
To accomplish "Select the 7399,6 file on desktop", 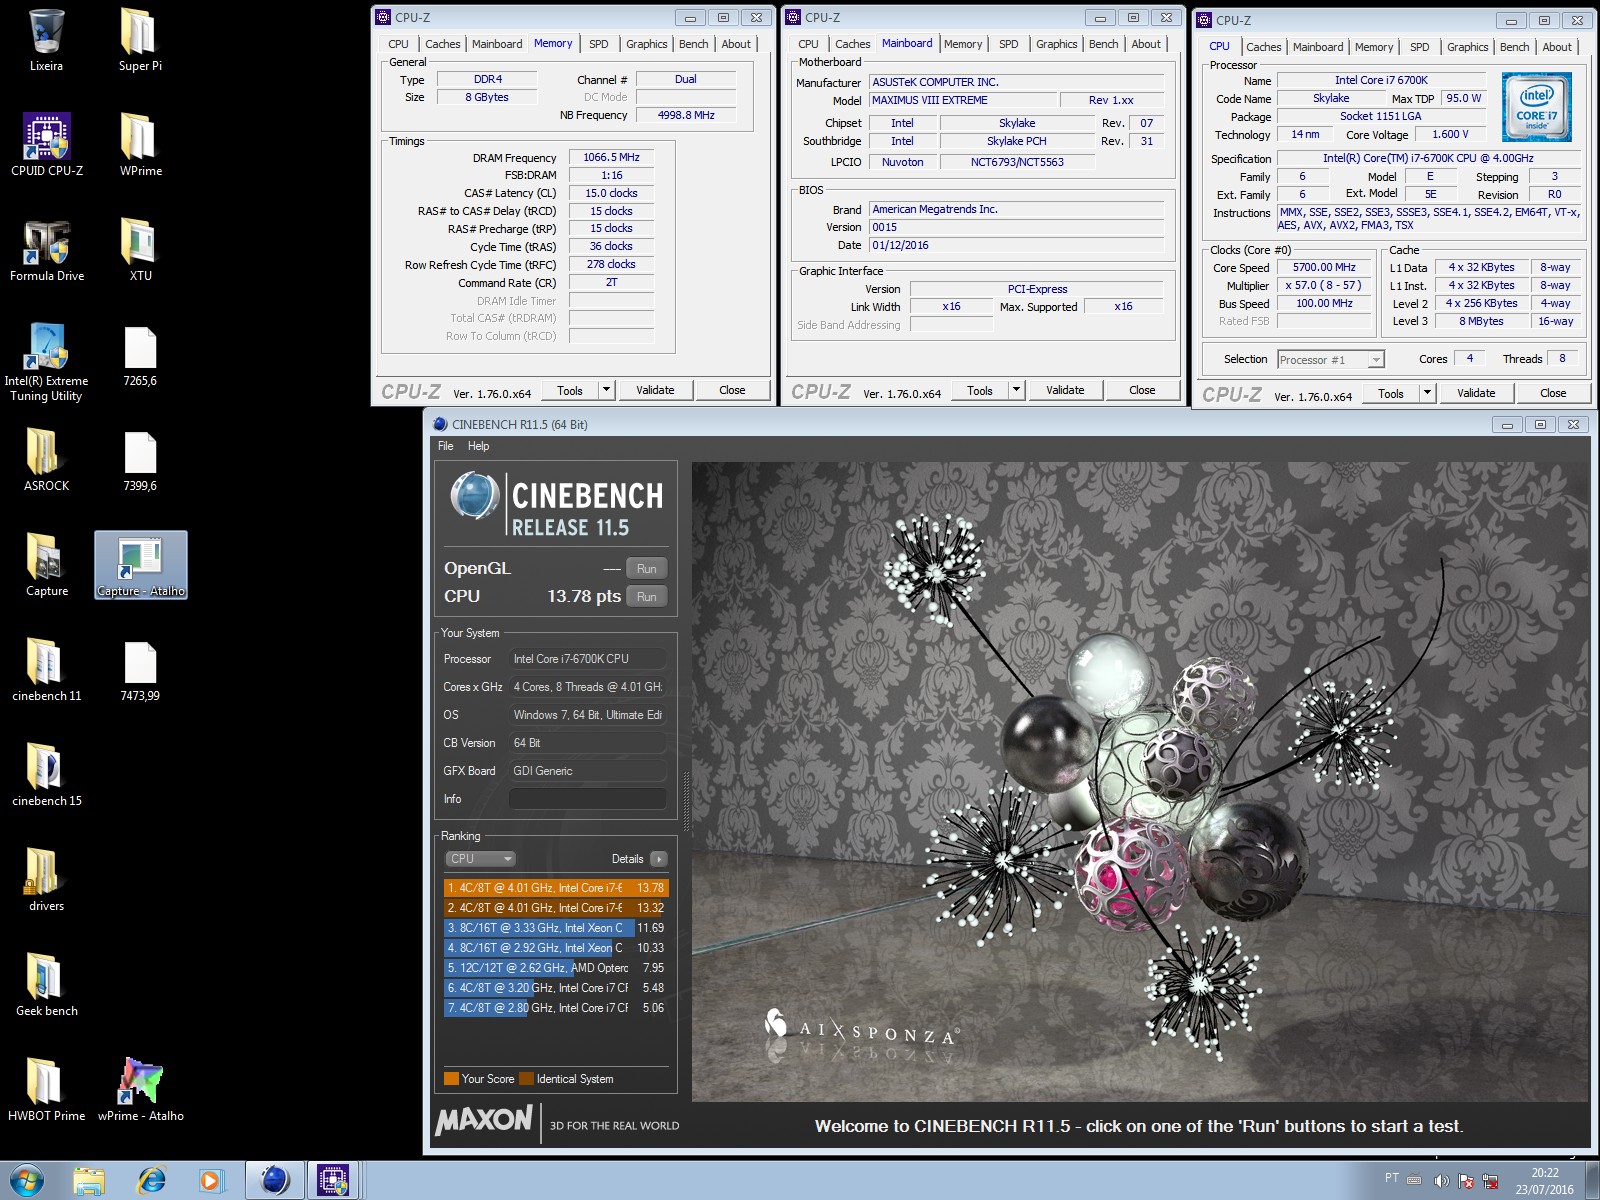I will 140,461.
